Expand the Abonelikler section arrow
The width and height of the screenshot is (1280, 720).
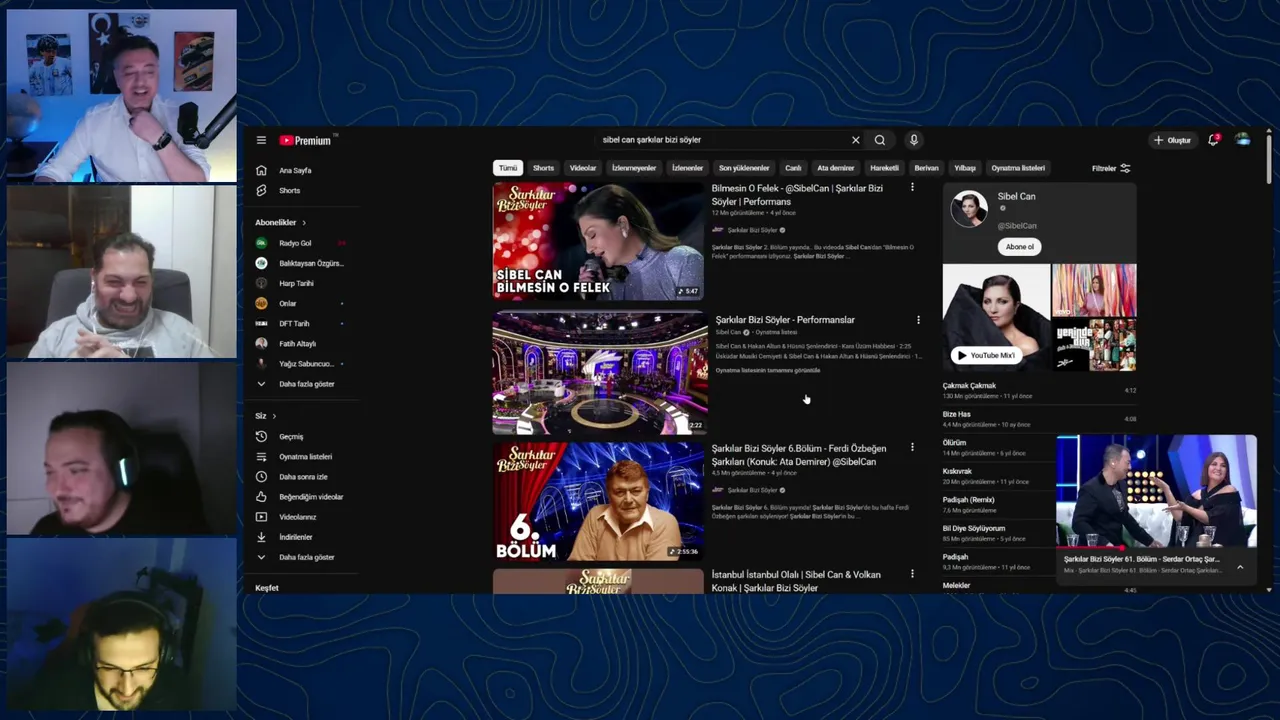(x=304, y=222)
